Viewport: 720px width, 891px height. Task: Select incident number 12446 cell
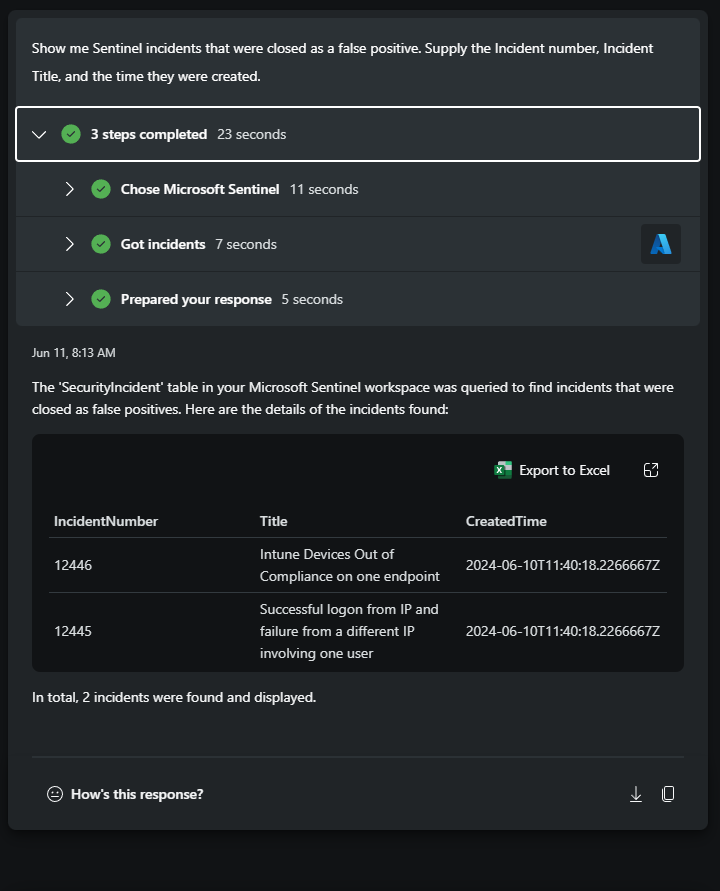(73, 565)
